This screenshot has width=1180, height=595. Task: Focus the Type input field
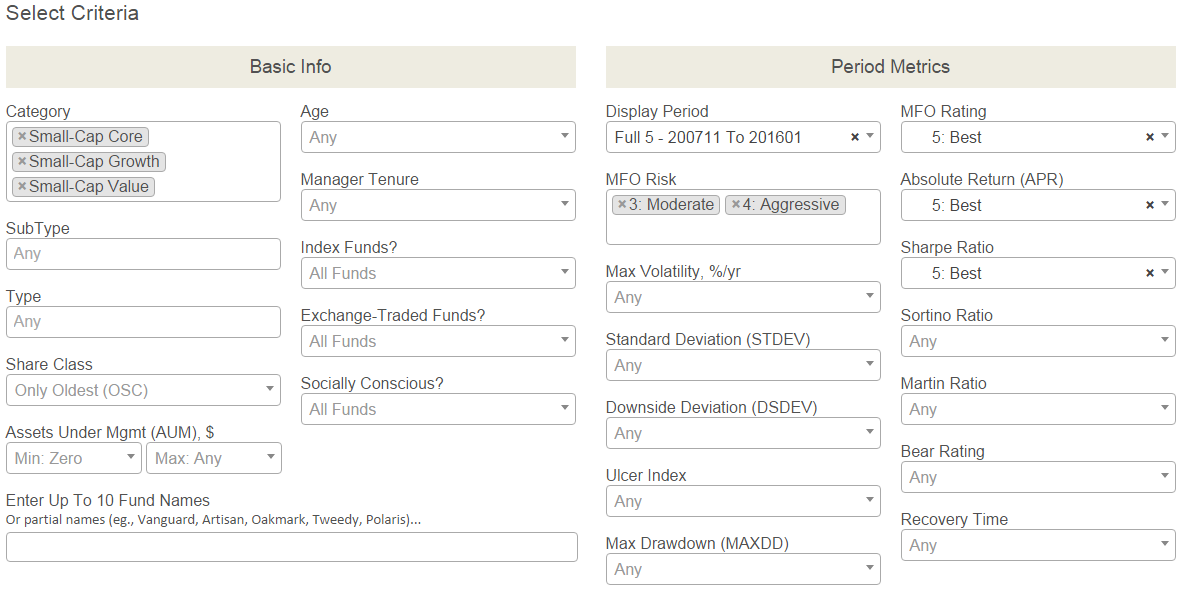(x=143, y=322)
